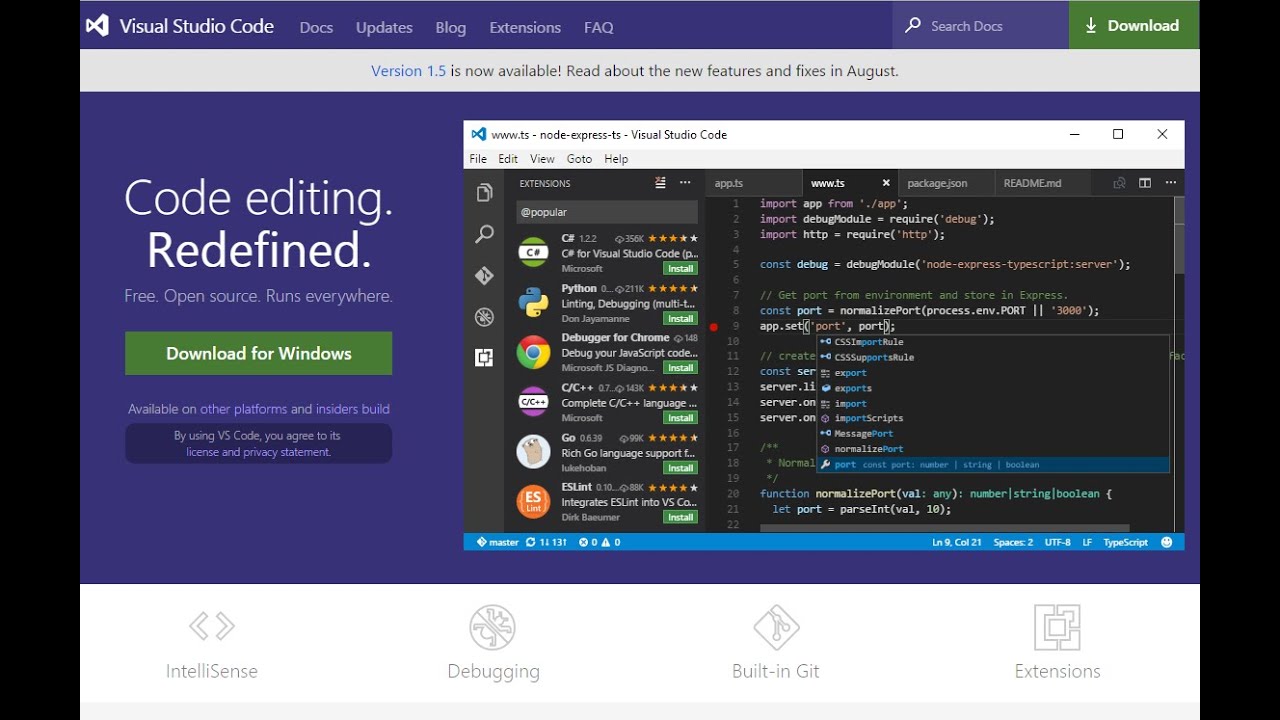Open the Extensions panel more actions ellipsis
Viewport: 1280px width, 720px height.
685,183
